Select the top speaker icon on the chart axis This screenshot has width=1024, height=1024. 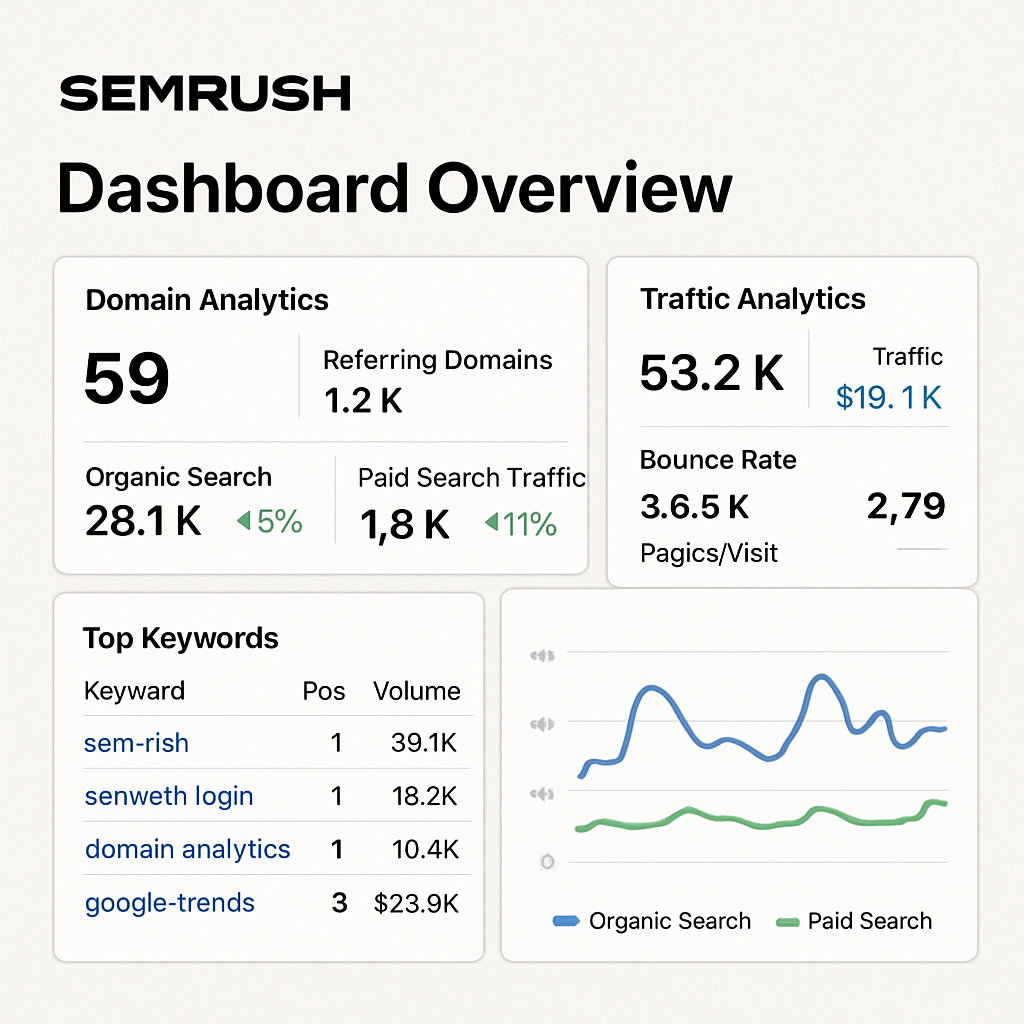pos(542,655)
